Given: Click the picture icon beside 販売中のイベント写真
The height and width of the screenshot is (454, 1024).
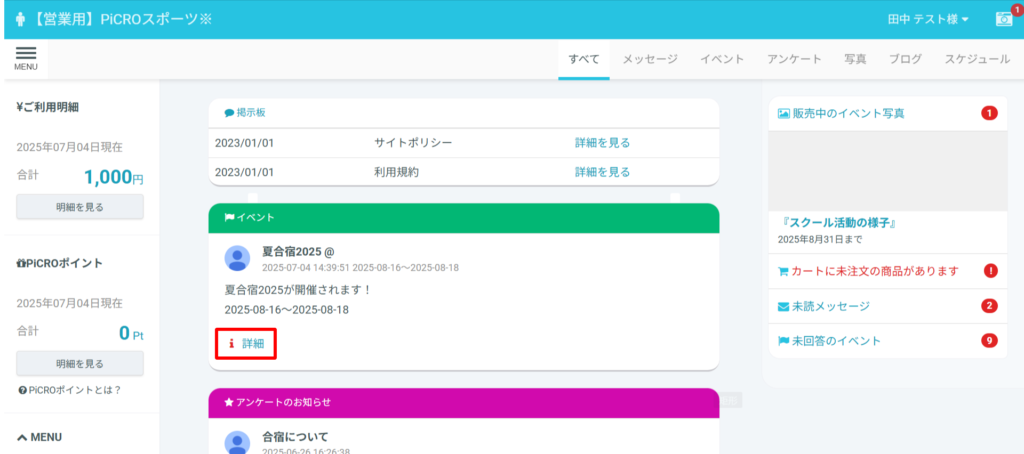Looking at the screenshot, I should click(x=784, y=113).
